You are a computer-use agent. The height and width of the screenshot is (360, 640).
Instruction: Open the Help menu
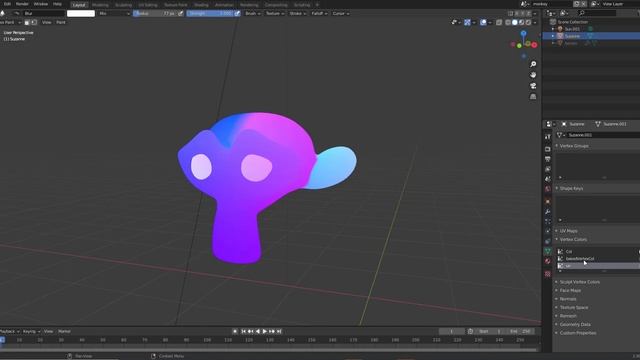pos(57,4)
